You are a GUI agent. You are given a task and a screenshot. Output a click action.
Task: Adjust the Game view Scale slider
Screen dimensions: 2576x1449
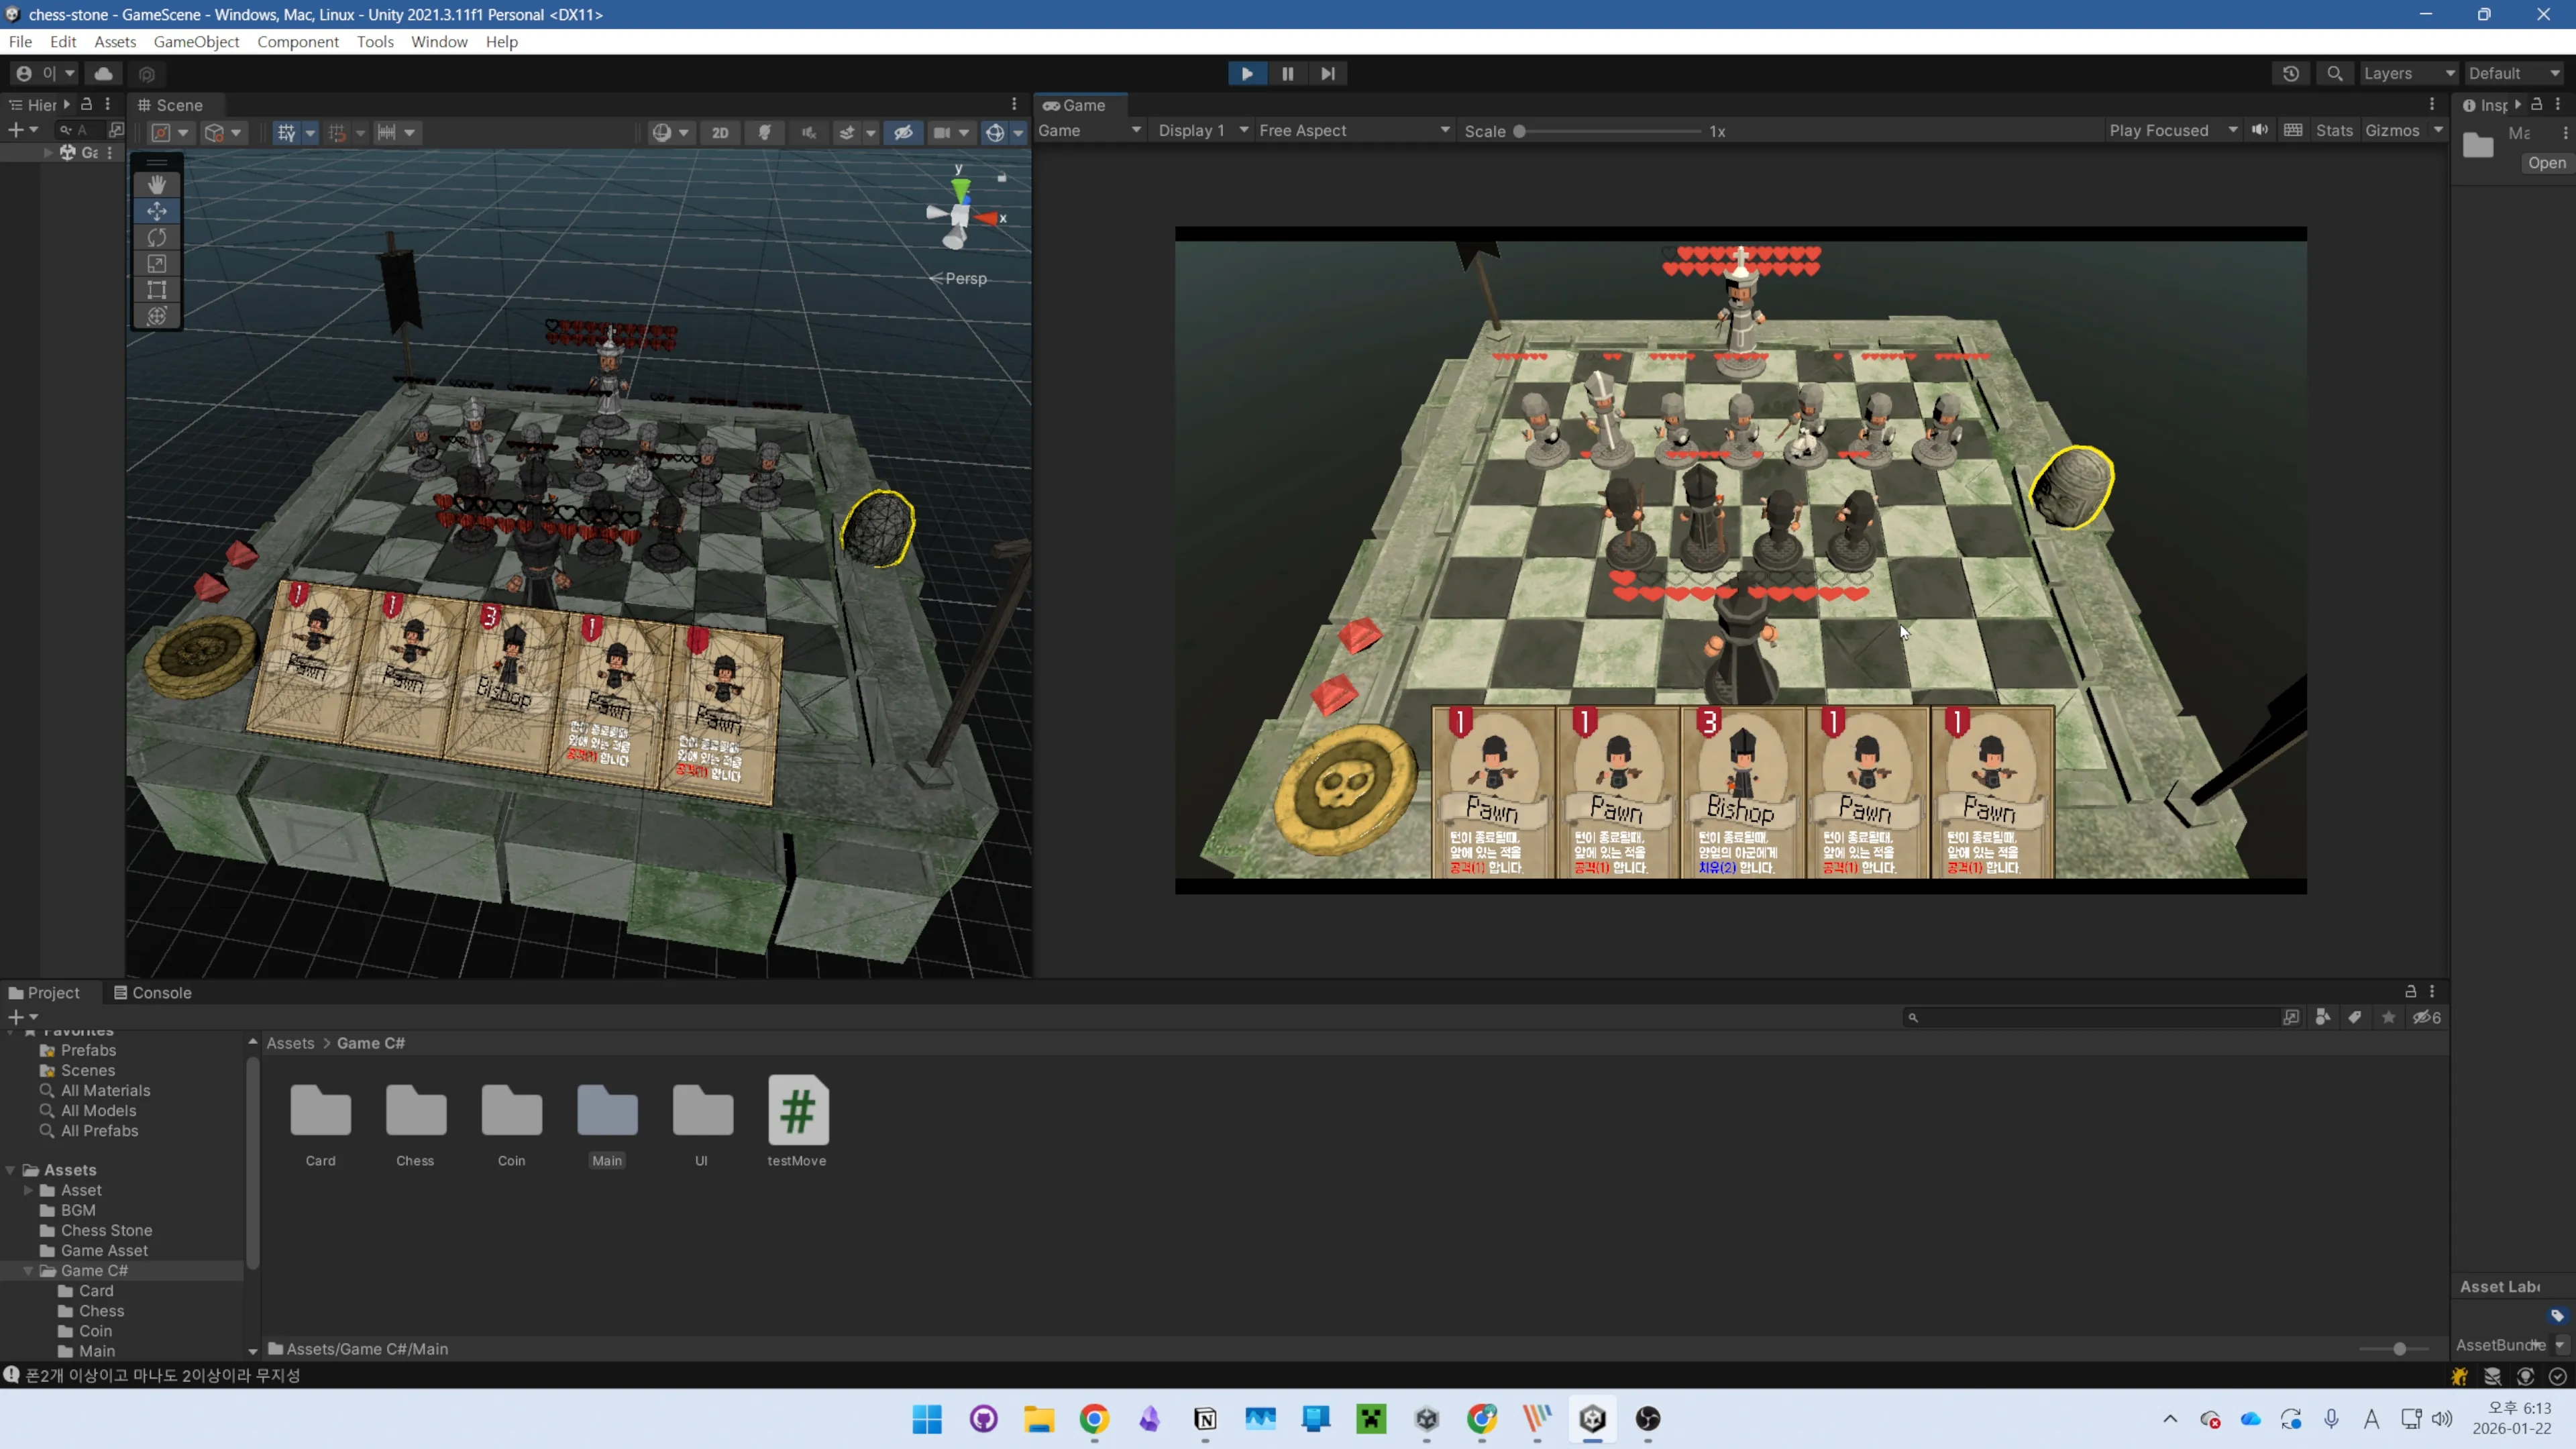click(x=1608, y=131)
